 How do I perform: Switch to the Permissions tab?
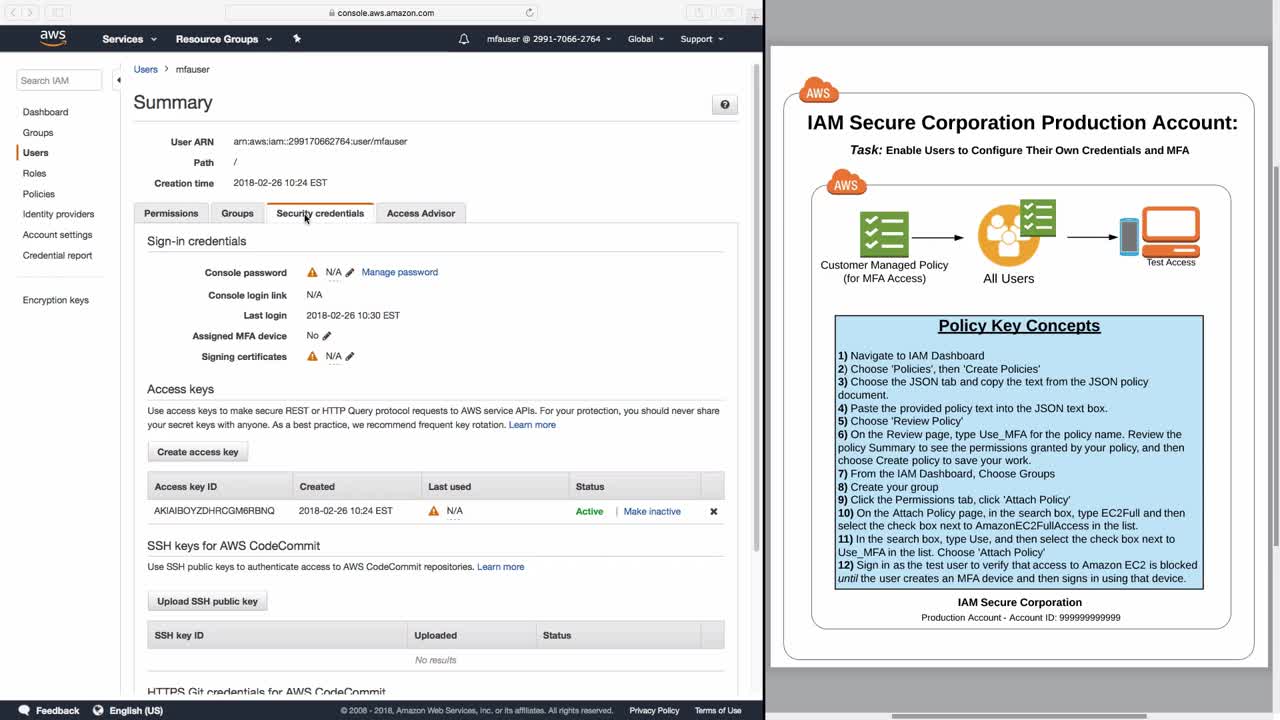click(x=171, y=213)
